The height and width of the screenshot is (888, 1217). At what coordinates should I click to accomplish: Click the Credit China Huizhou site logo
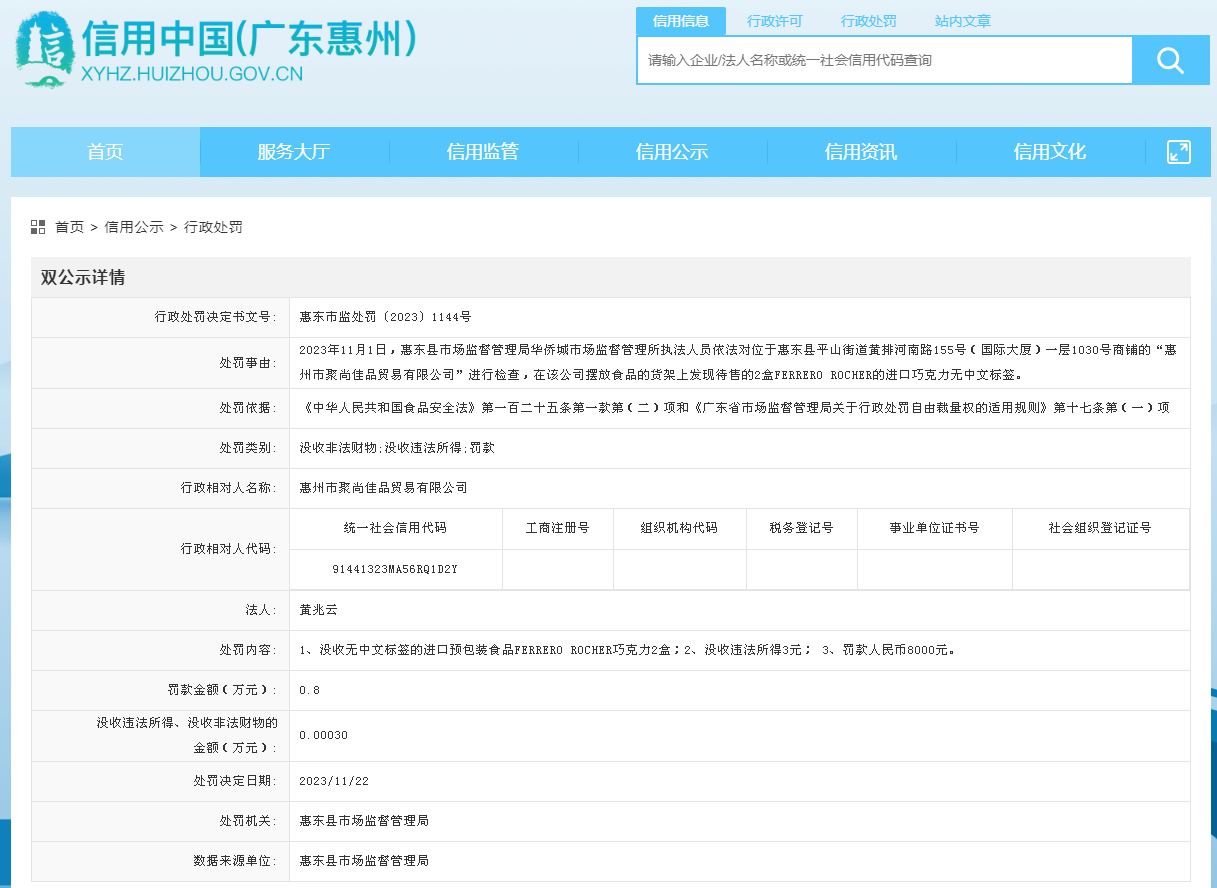pyautogui.click(x=216, y=49)
